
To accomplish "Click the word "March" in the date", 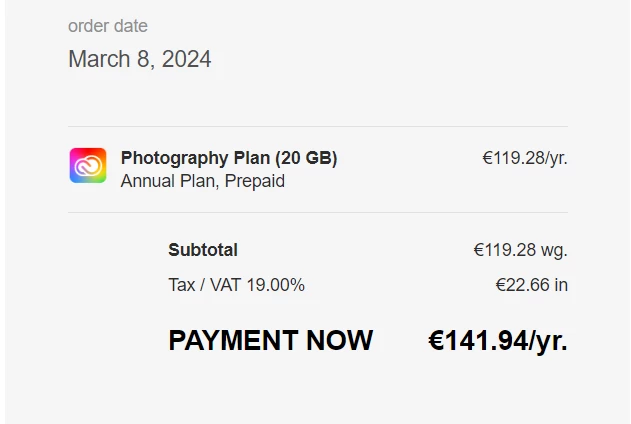I will click(x=99, y=59).
